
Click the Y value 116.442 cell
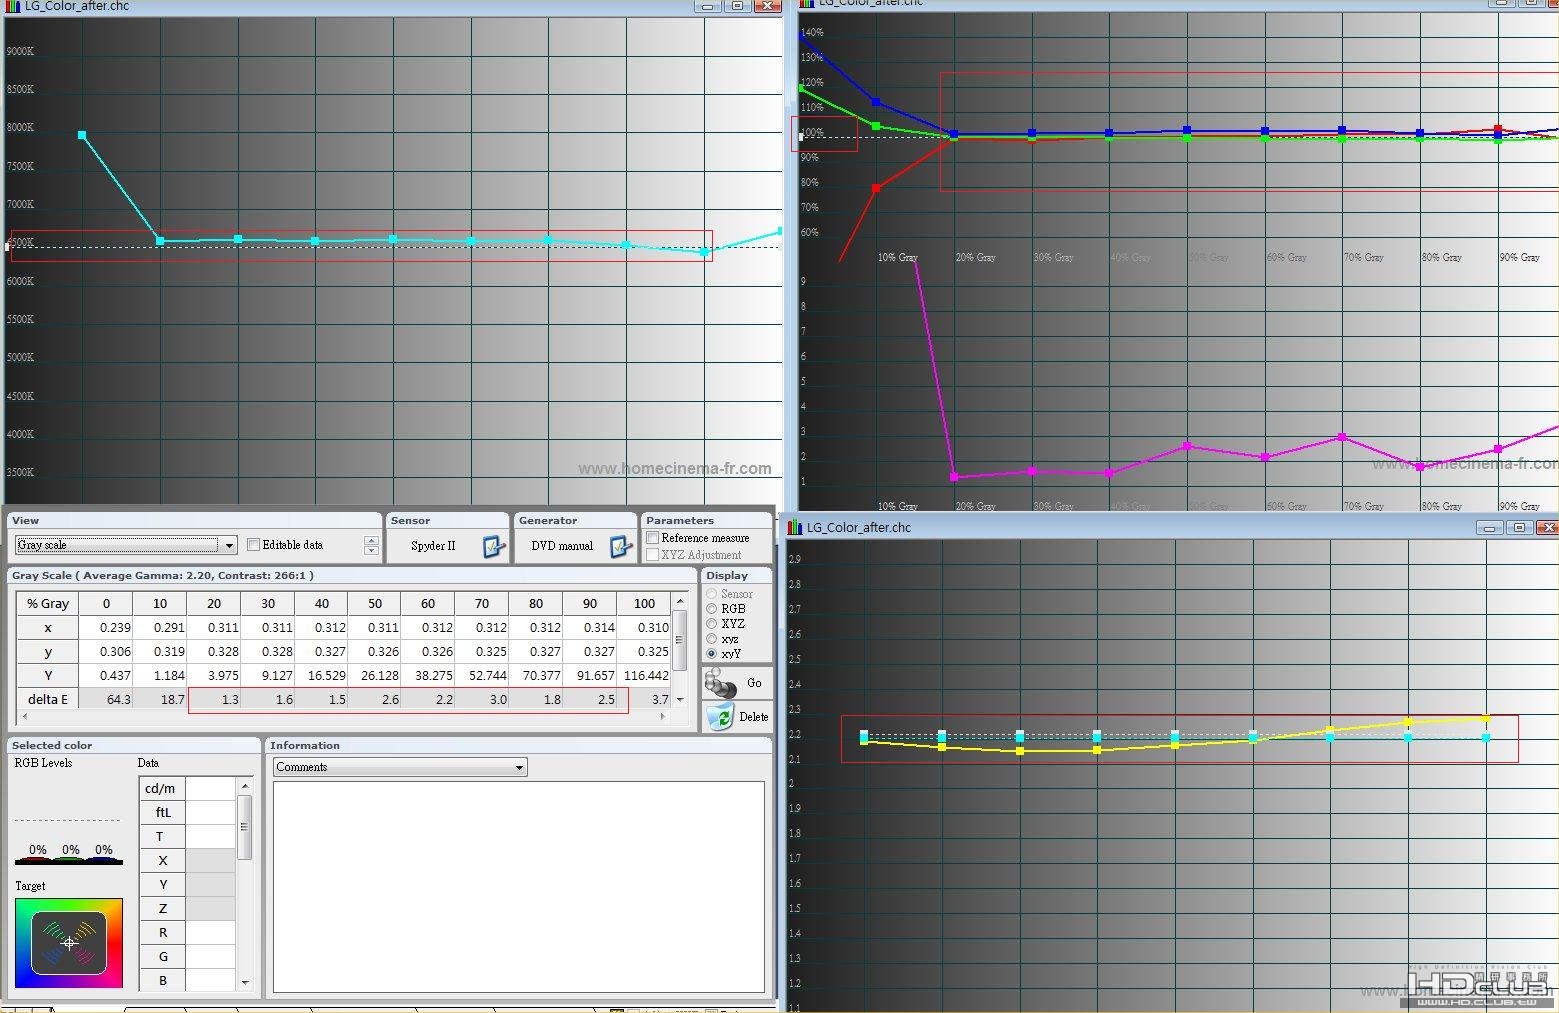pos(645,675)
